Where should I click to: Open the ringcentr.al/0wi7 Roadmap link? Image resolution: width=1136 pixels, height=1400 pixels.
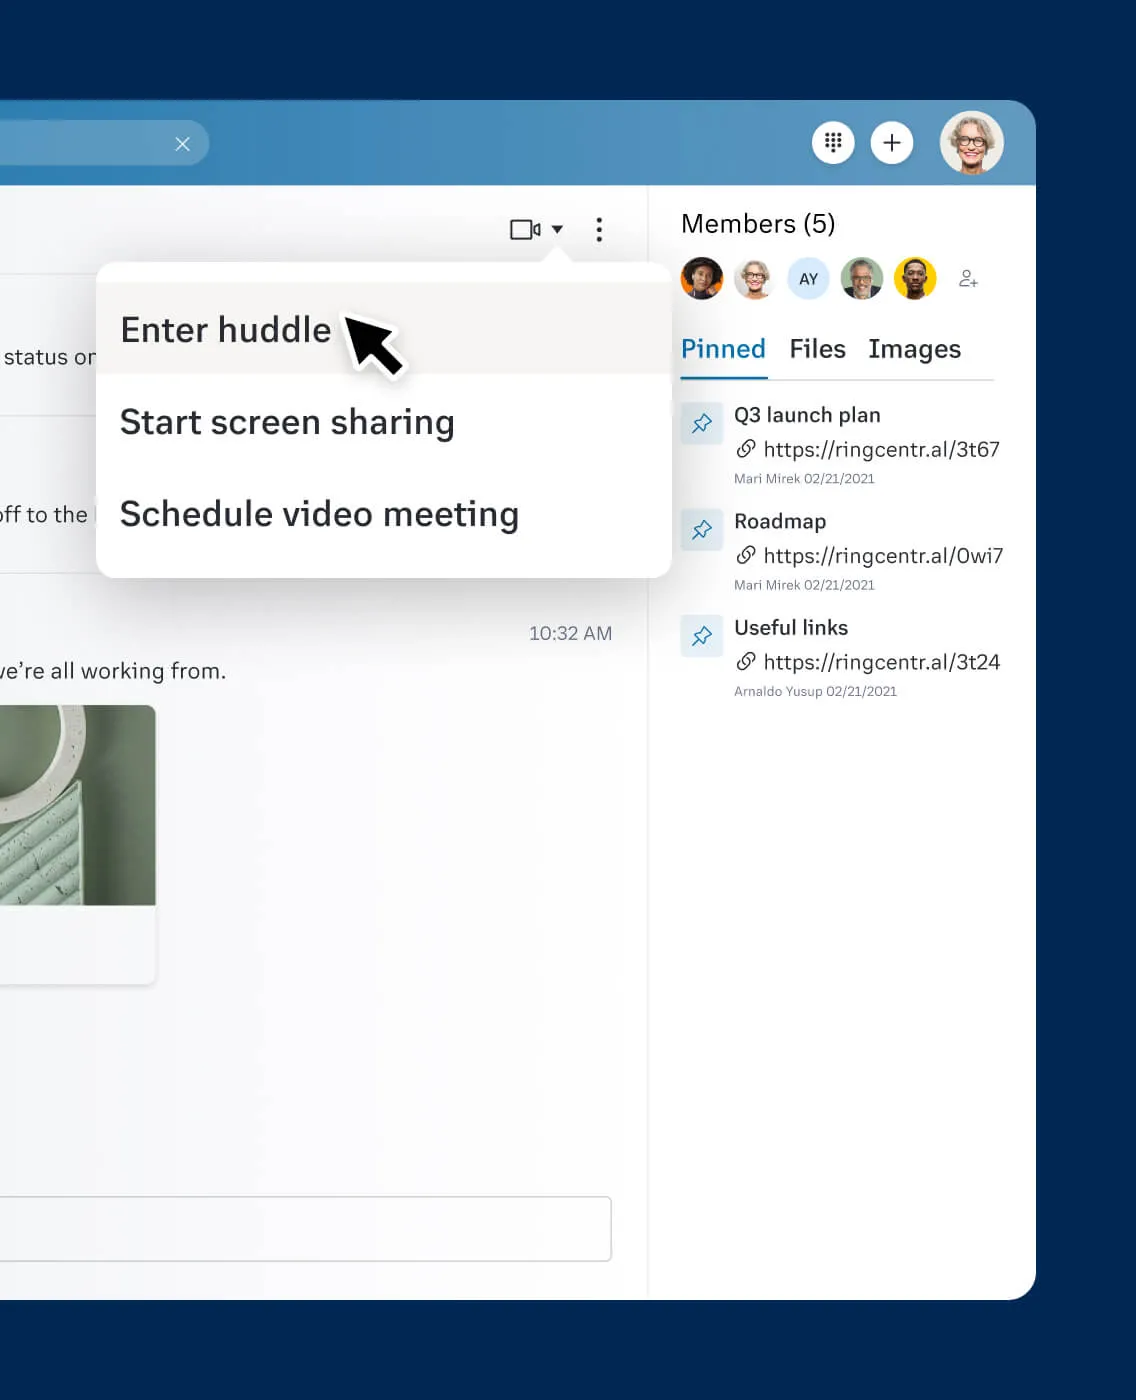pyautogui.click(x=883, y=556)
